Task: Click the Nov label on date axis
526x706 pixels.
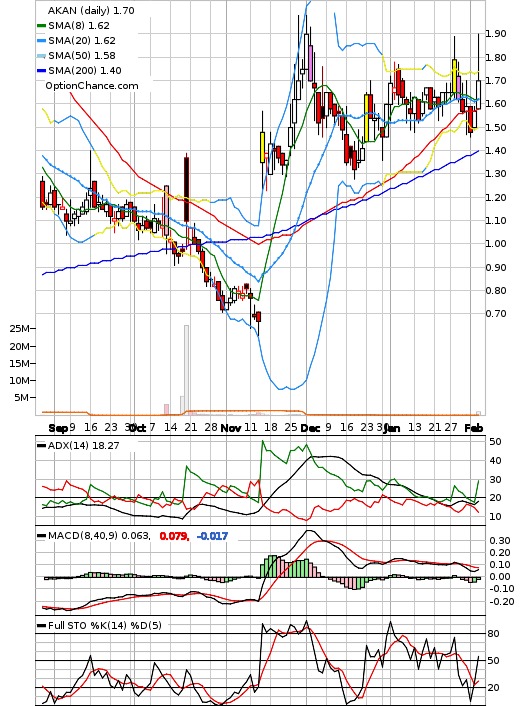Action: tap(231, 428)
